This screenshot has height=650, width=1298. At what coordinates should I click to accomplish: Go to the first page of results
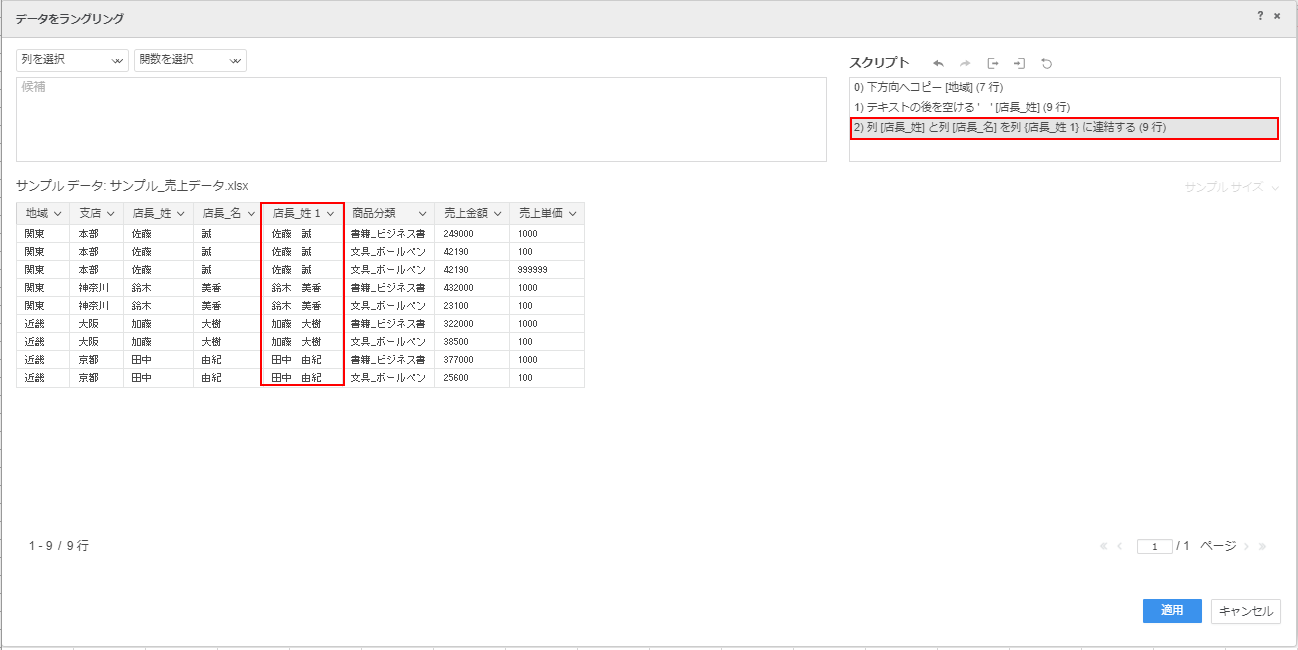(x=1104, y=546)
